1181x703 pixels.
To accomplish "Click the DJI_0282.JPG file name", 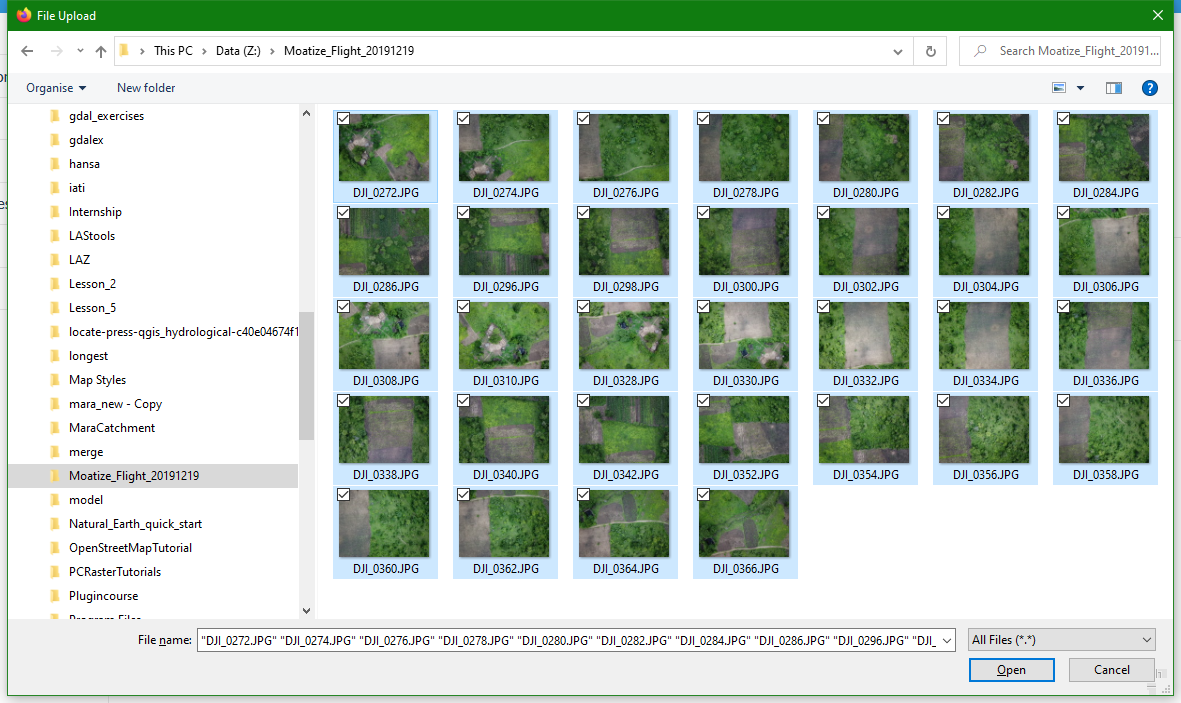I will pyautogui.click(x=985, y=192).
